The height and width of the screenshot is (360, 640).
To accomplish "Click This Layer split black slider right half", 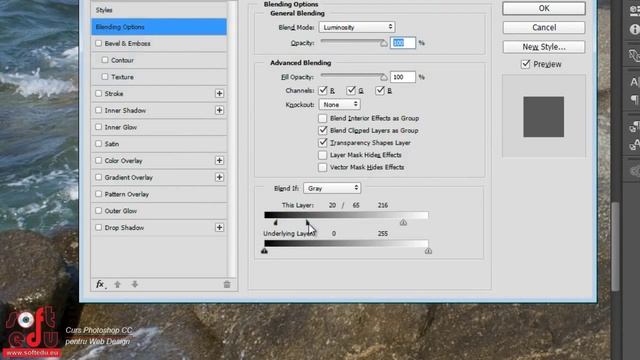I will coord(307,222).
